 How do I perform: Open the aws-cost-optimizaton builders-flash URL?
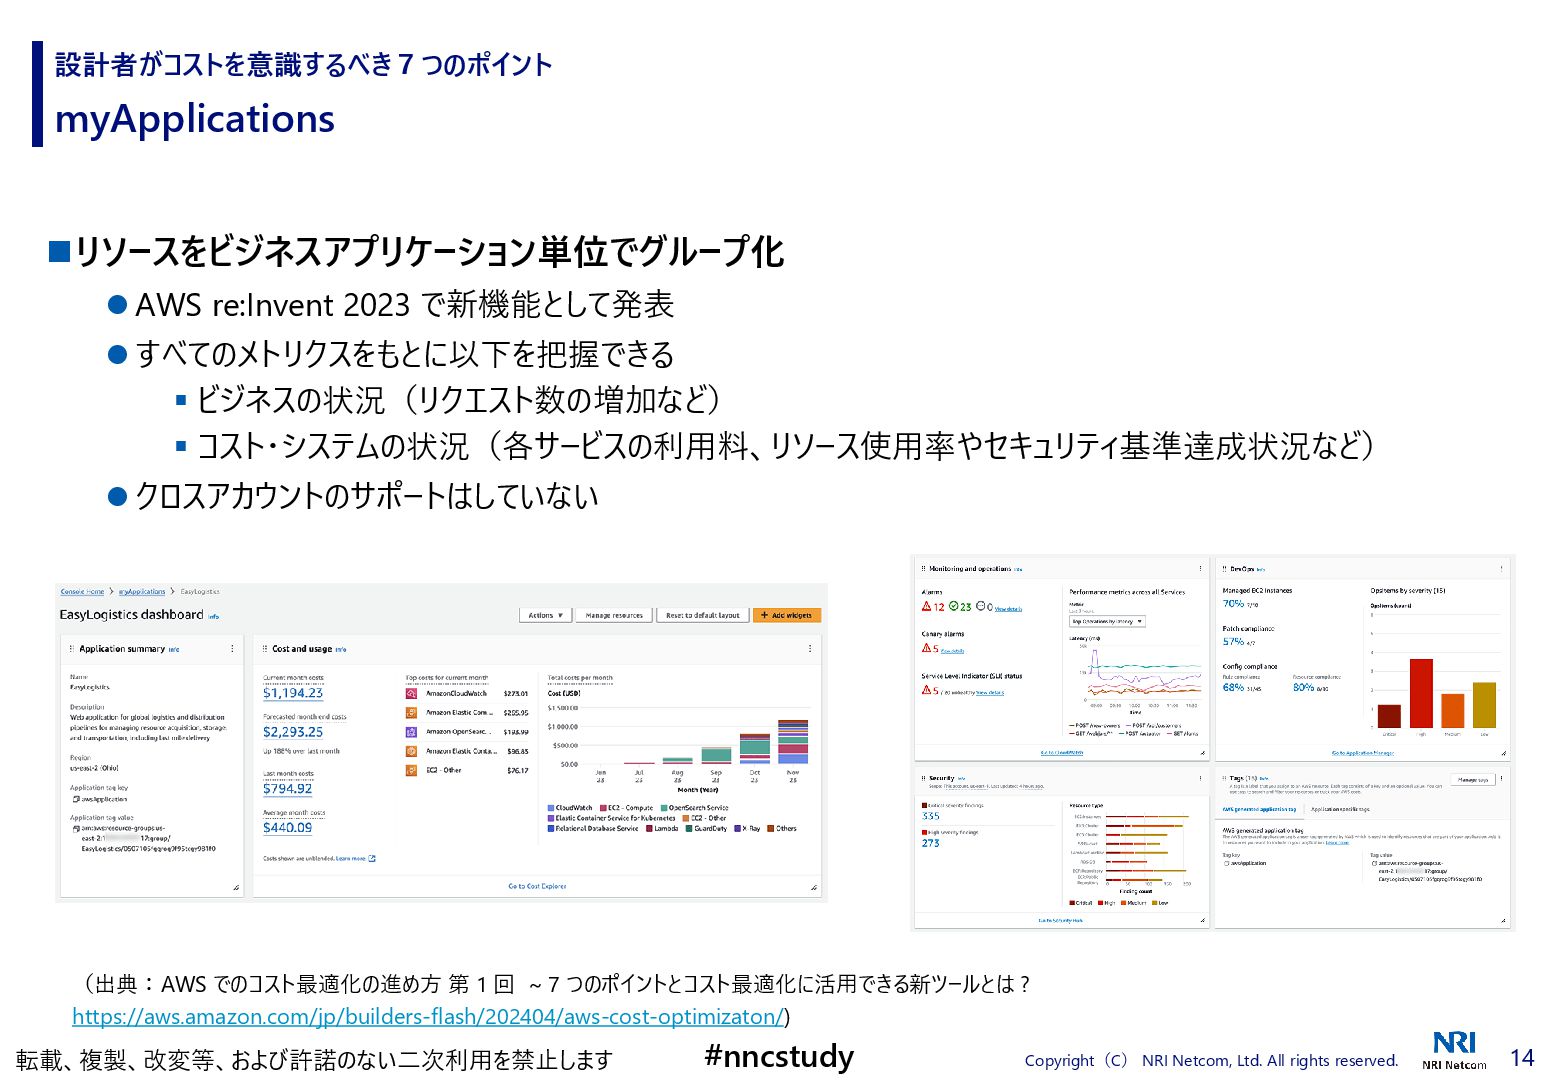coord(428,1017)
